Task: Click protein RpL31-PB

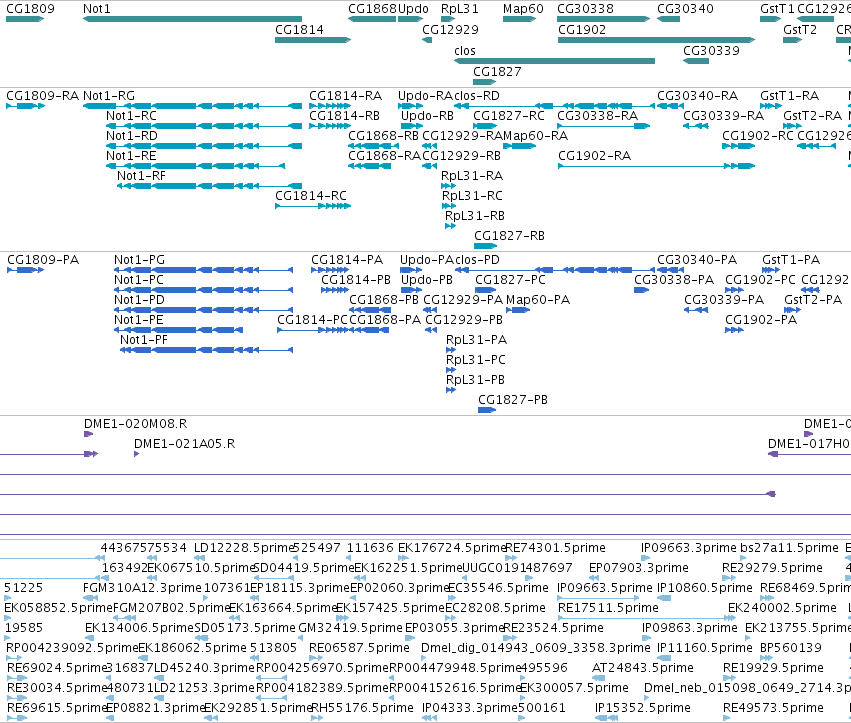Action: click(x=451, y=390)
